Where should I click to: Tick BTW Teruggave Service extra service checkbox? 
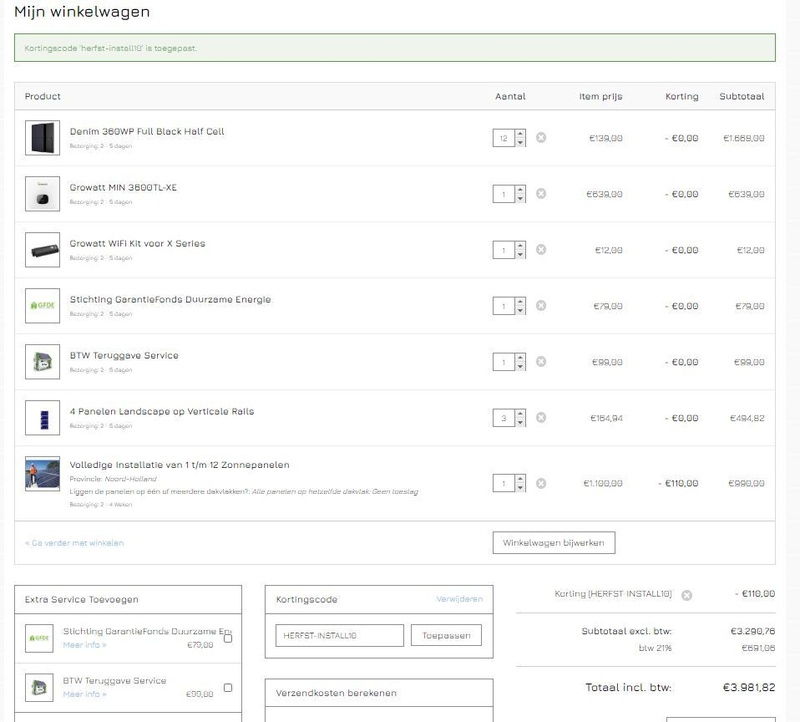tap(228, 688)
